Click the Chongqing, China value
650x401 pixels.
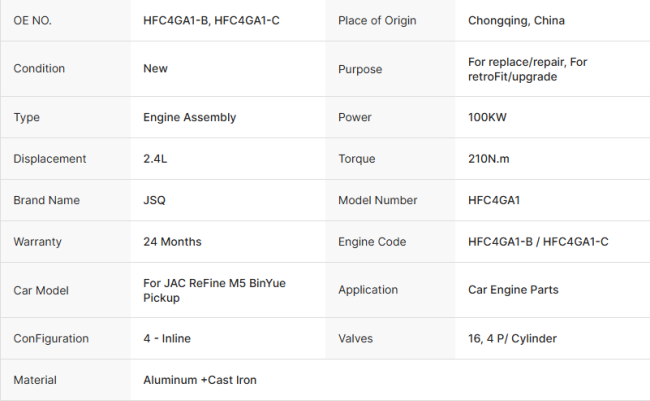[x=516, y=21]
